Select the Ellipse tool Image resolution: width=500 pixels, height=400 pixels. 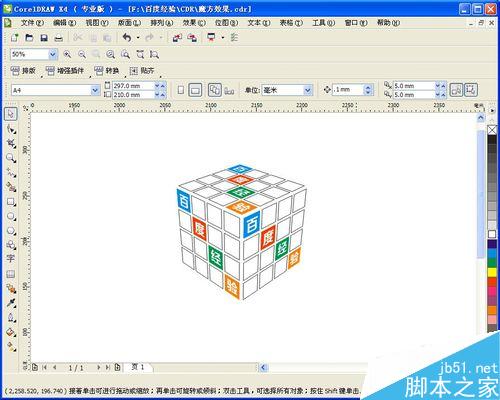[x=11, y=217]
